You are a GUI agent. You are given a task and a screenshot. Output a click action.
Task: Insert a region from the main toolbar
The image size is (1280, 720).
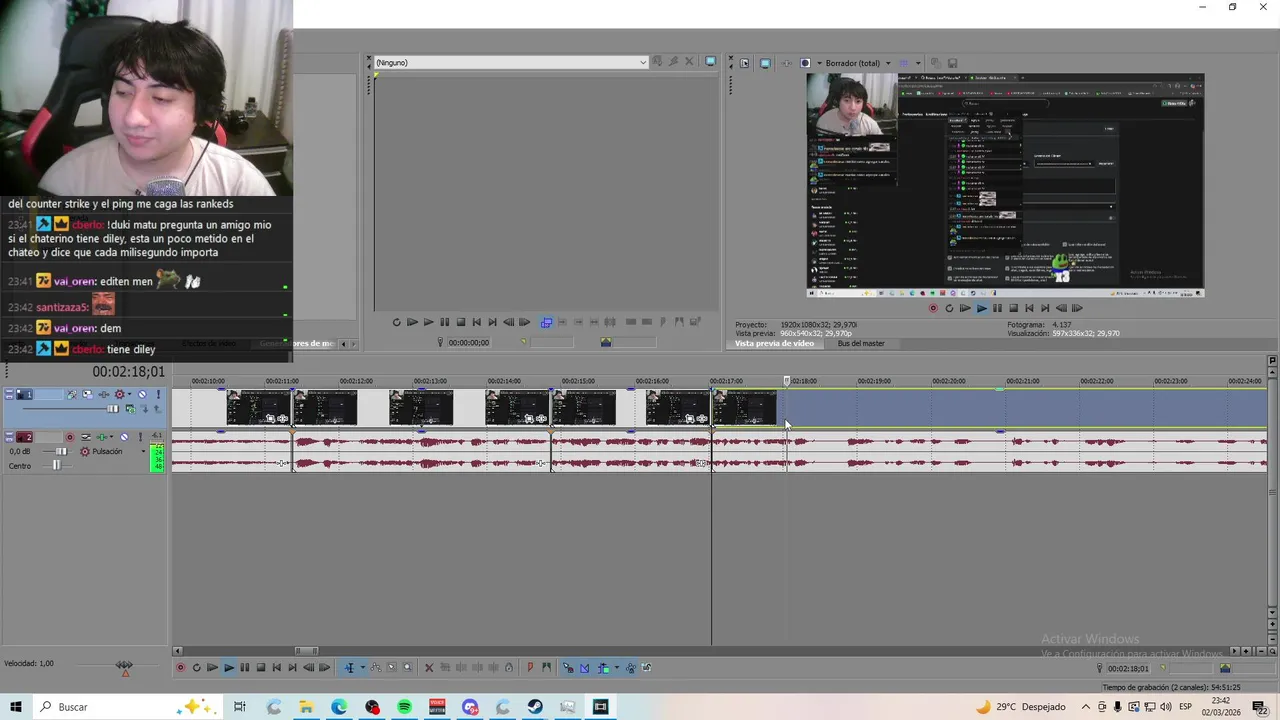pos(547,667)
